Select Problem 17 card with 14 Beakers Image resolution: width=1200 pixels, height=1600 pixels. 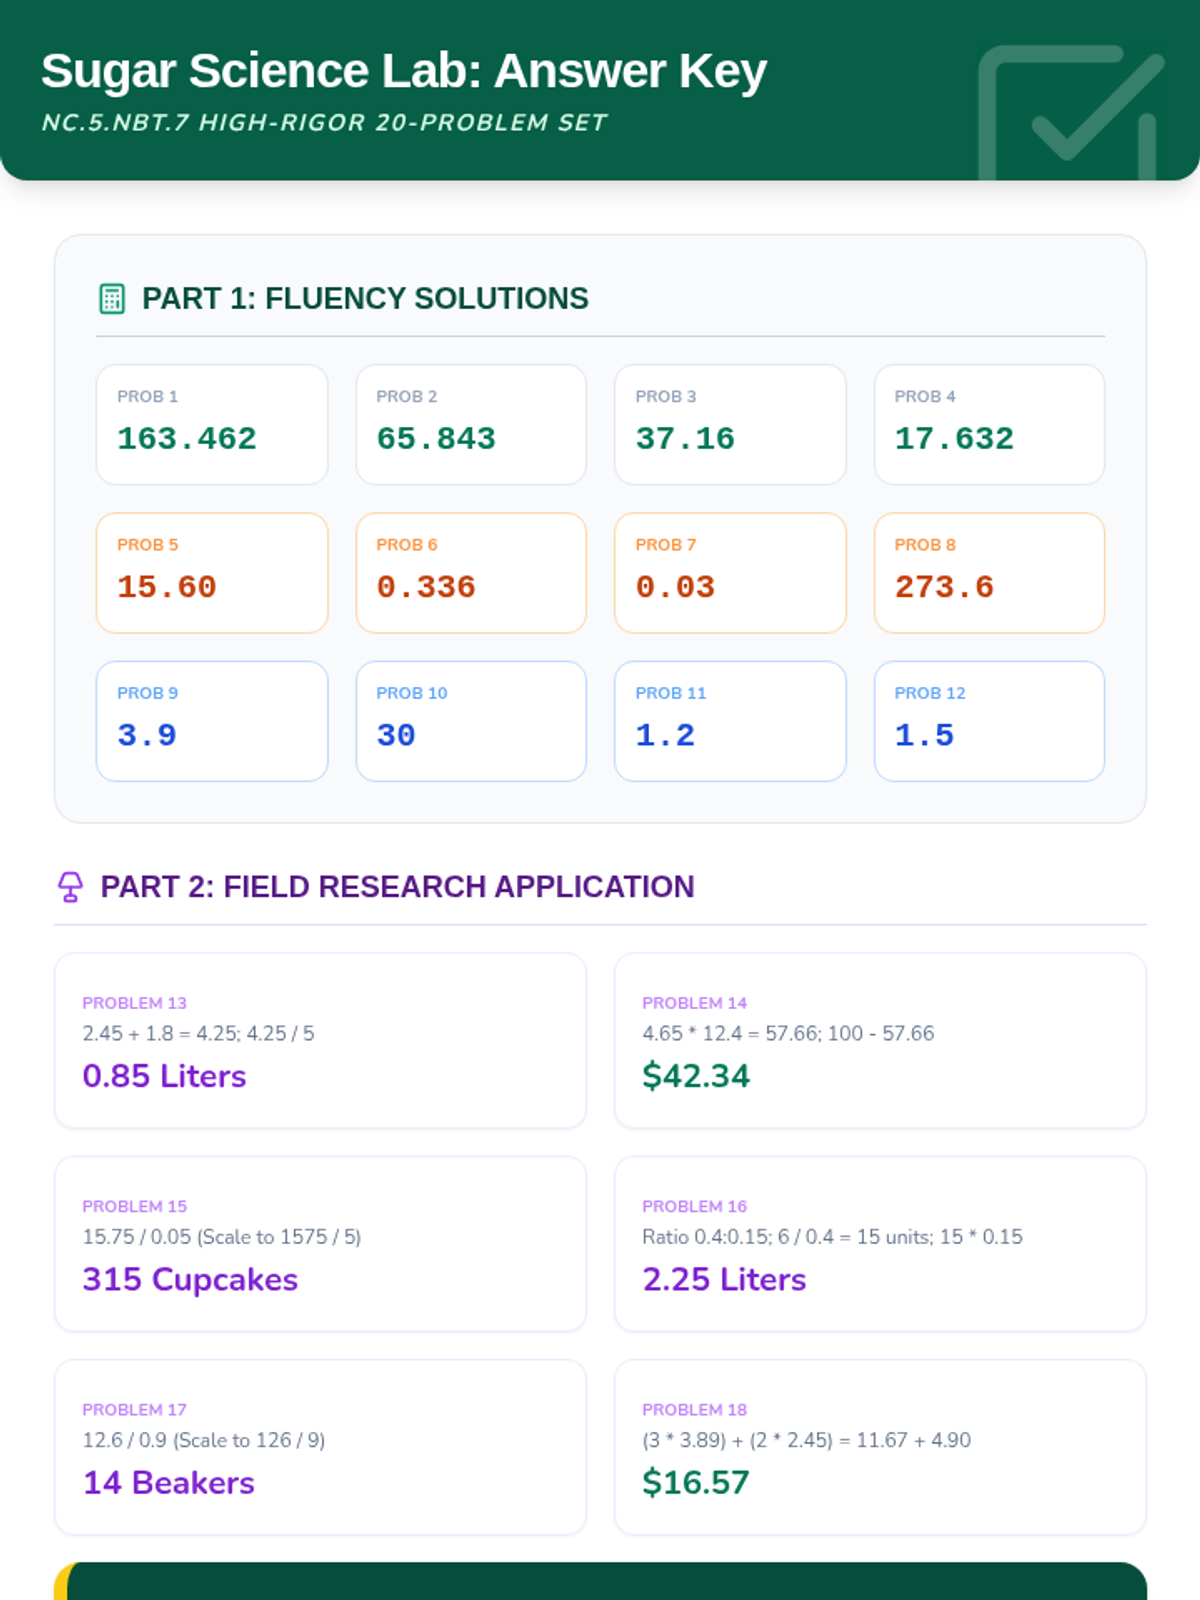click(x=320, y=1447)
